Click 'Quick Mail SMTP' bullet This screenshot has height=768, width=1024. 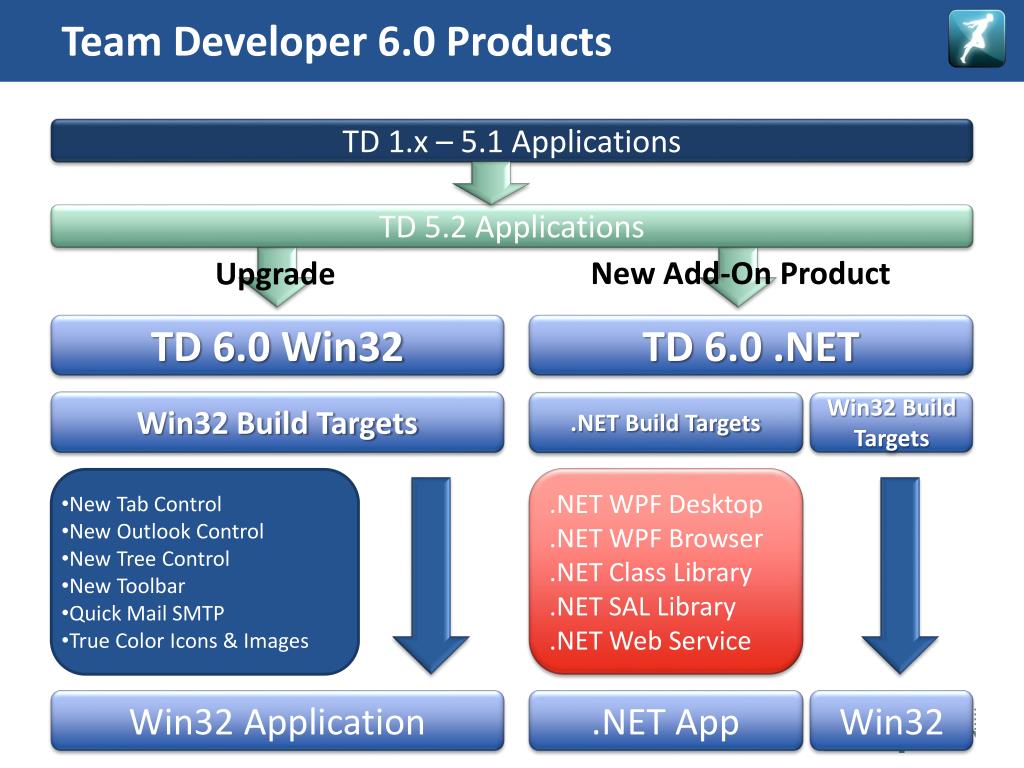(143, 614)
